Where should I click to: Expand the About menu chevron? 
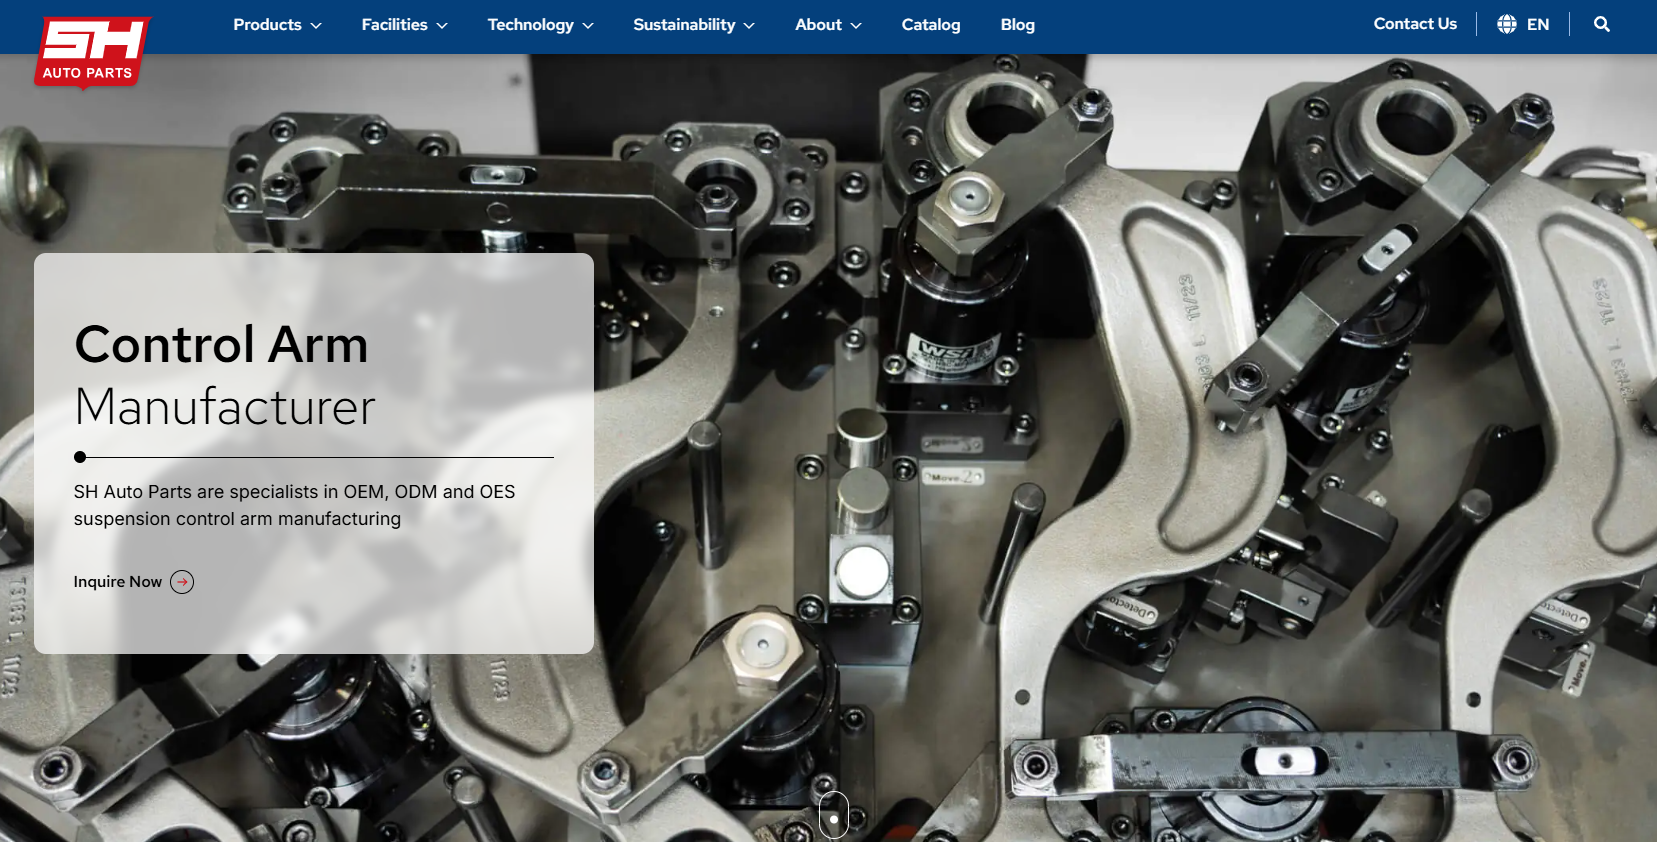pos(856,25)
